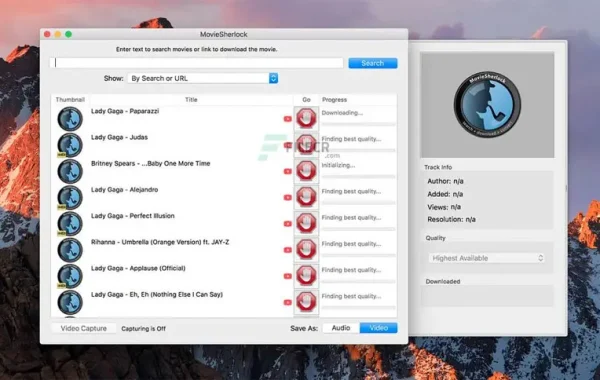Stop the Rihanna - Umbrella download

pos(306,250)
